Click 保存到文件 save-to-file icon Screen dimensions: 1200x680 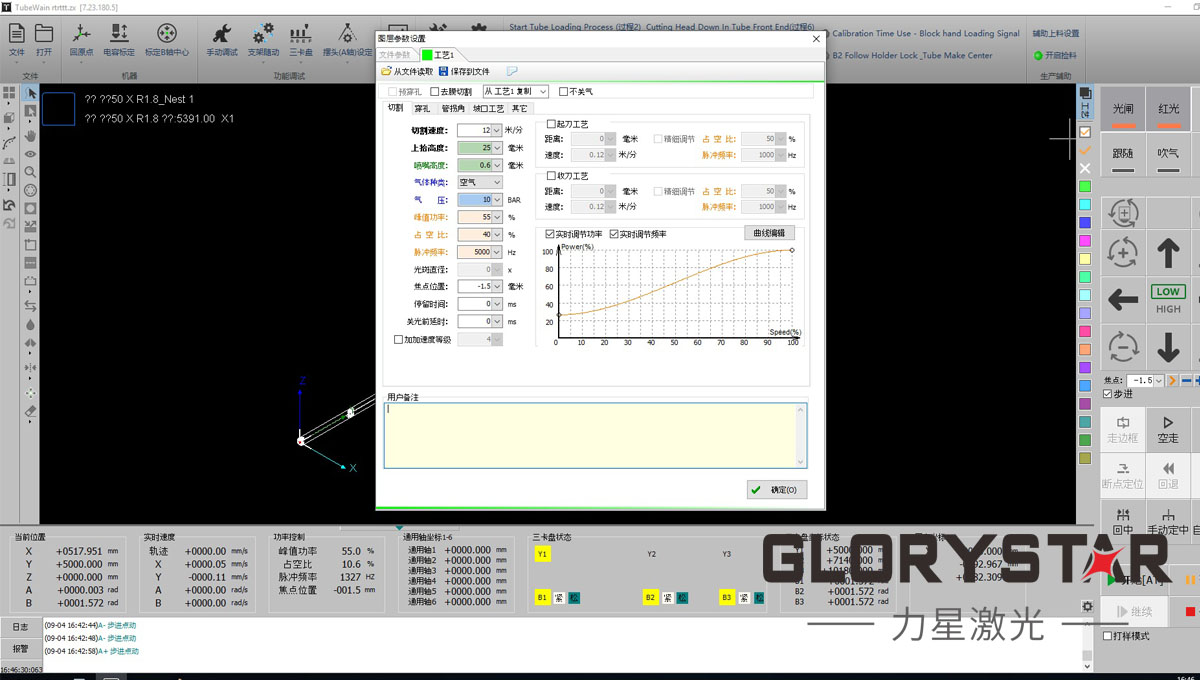[444, 72]
